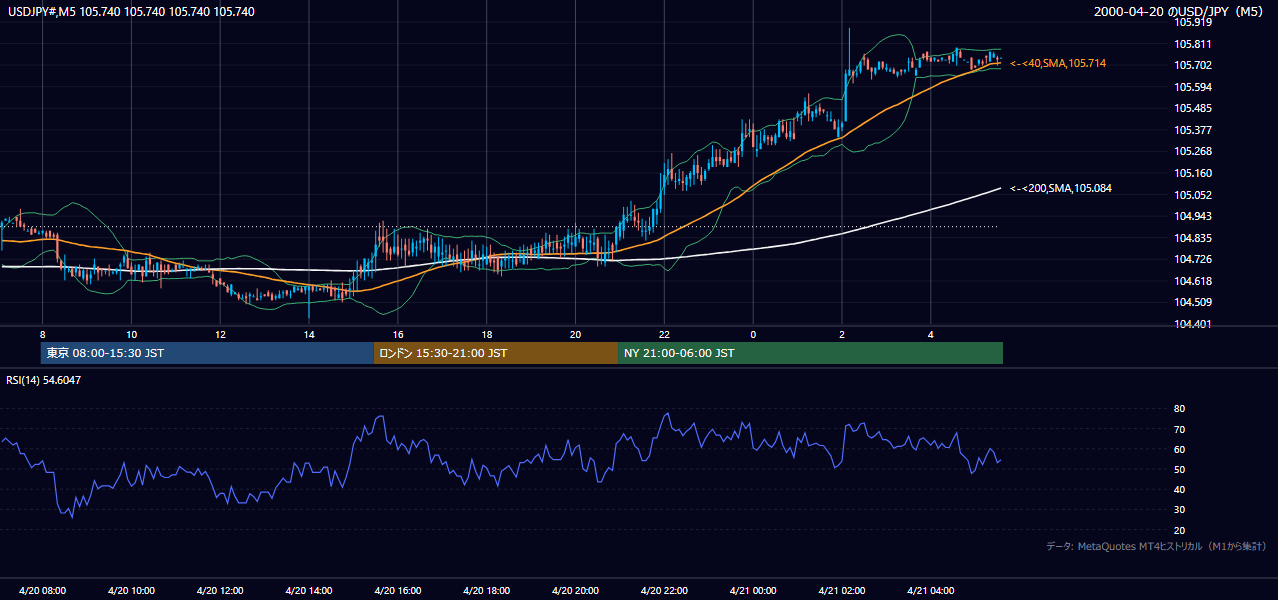
Task: Click the 4/21 00:00 date label
Action: point(753,590)
